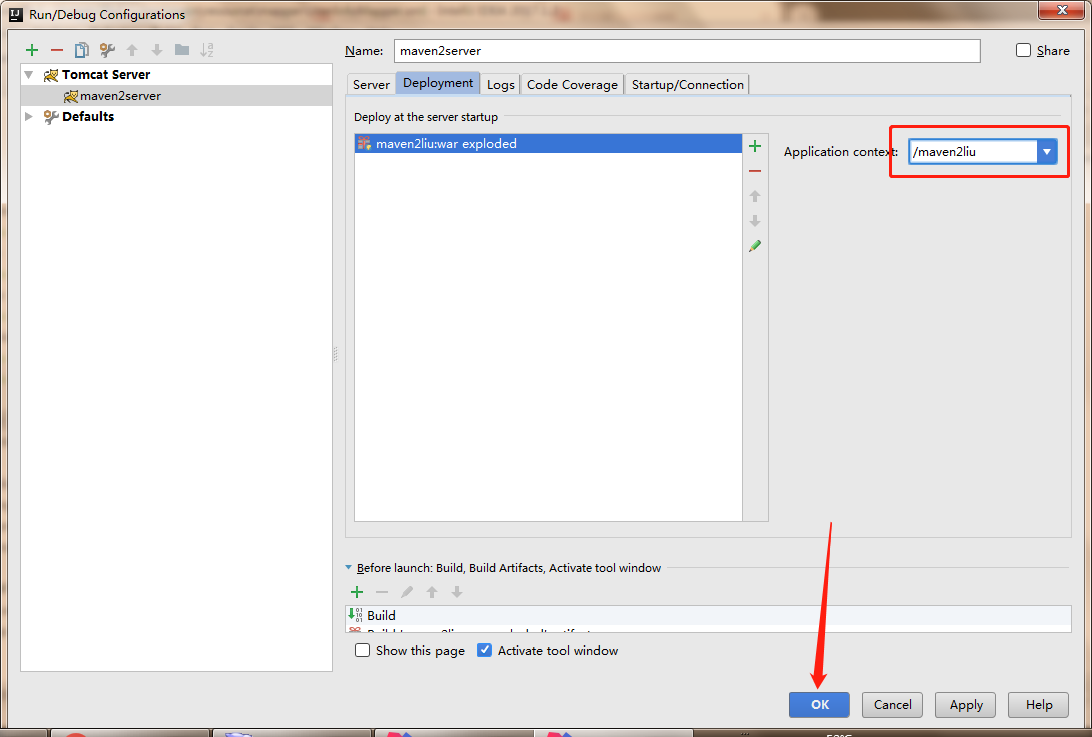Switch to the Server tab

click(371, 84)
